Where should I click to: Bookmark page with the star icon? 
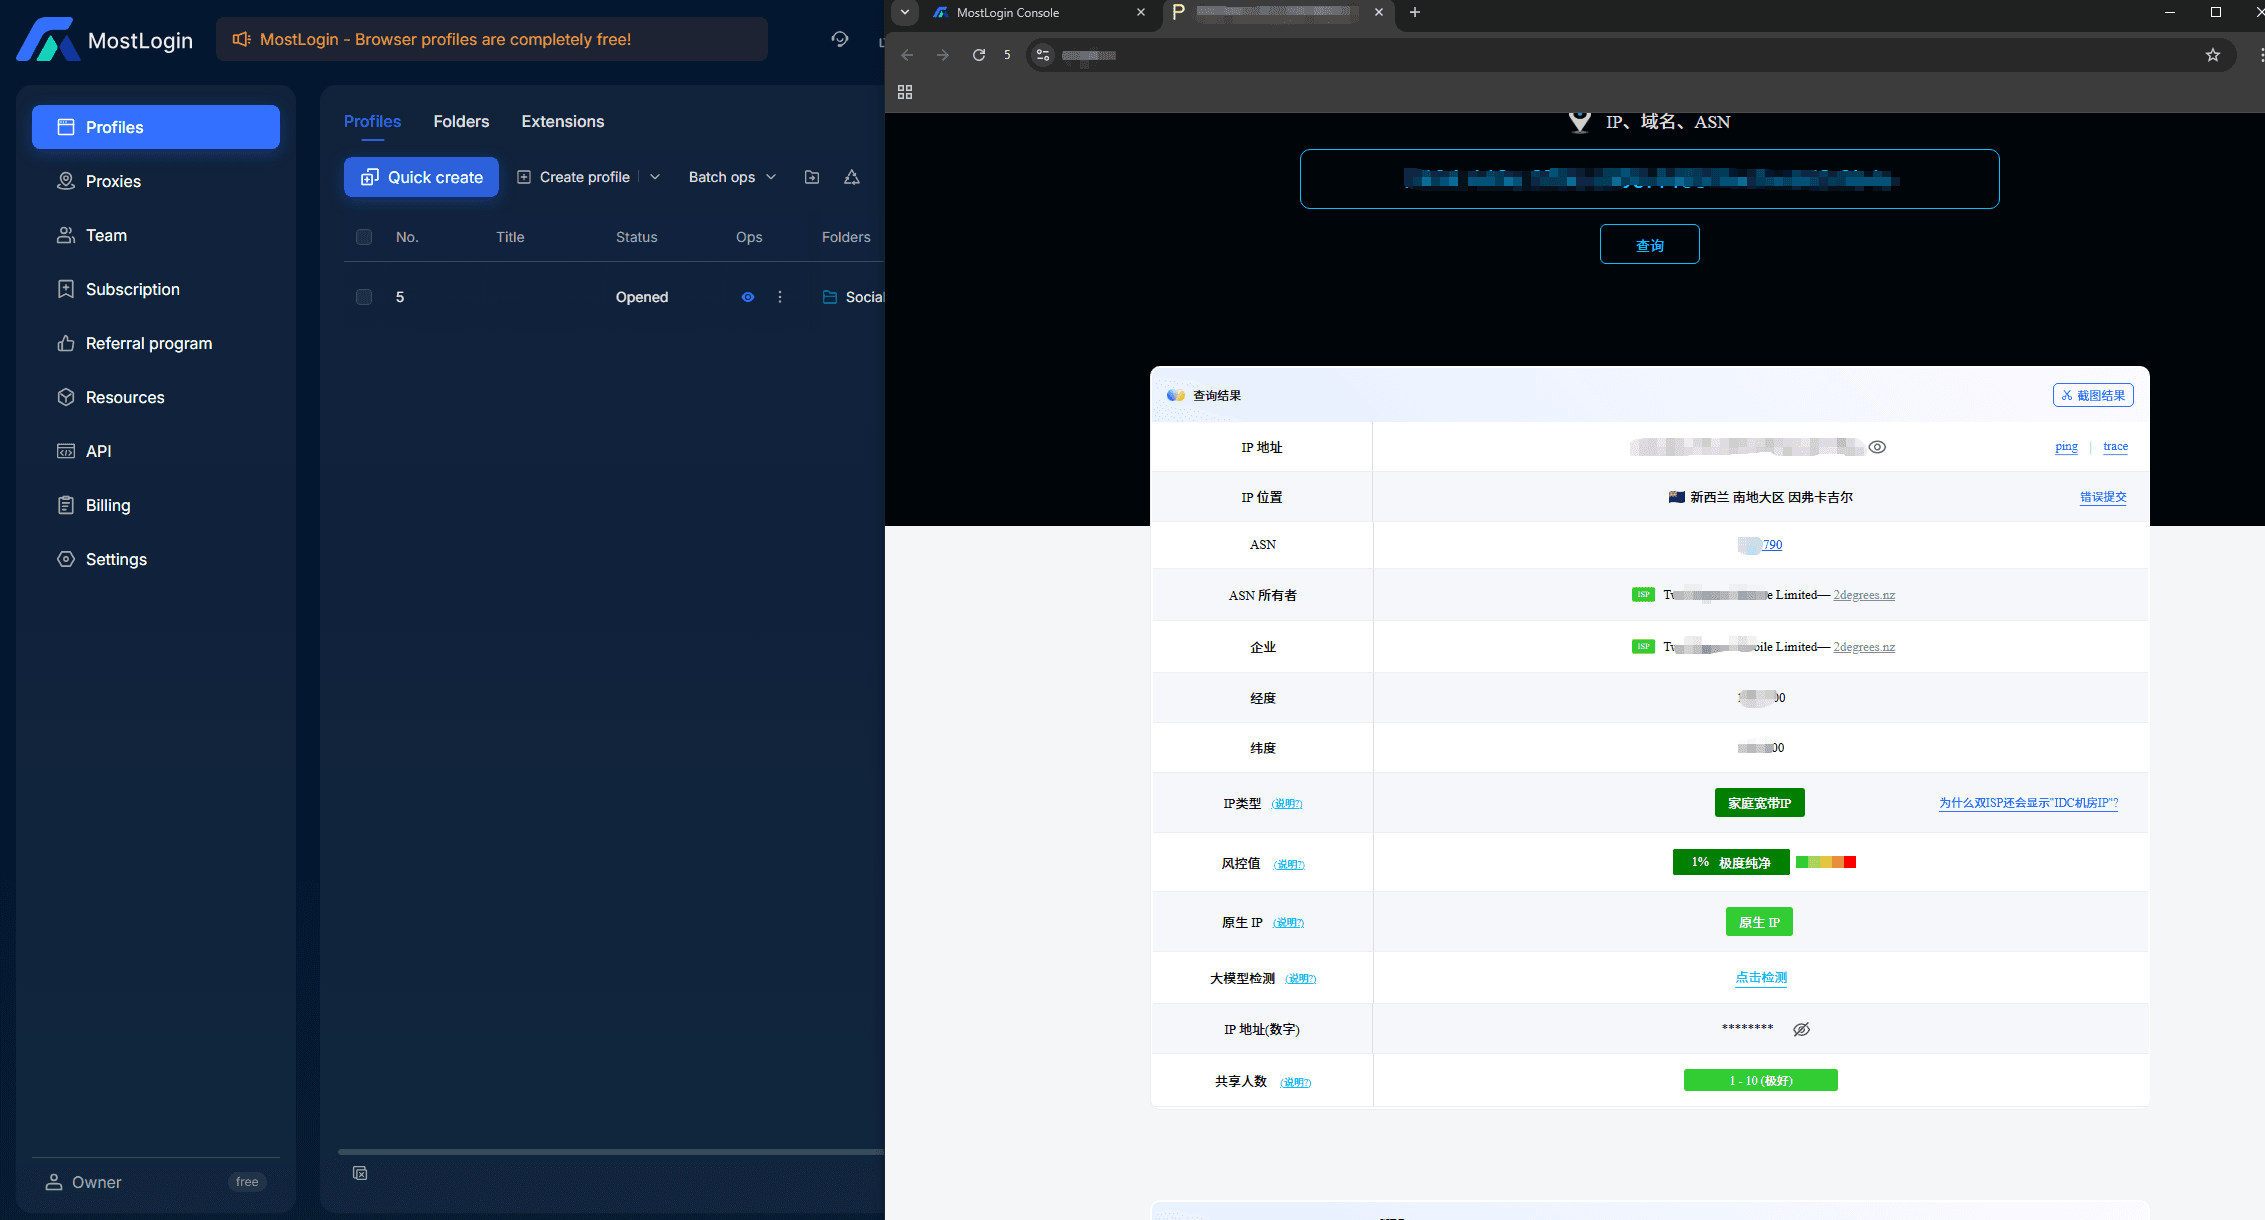(x=2213, y=55)
